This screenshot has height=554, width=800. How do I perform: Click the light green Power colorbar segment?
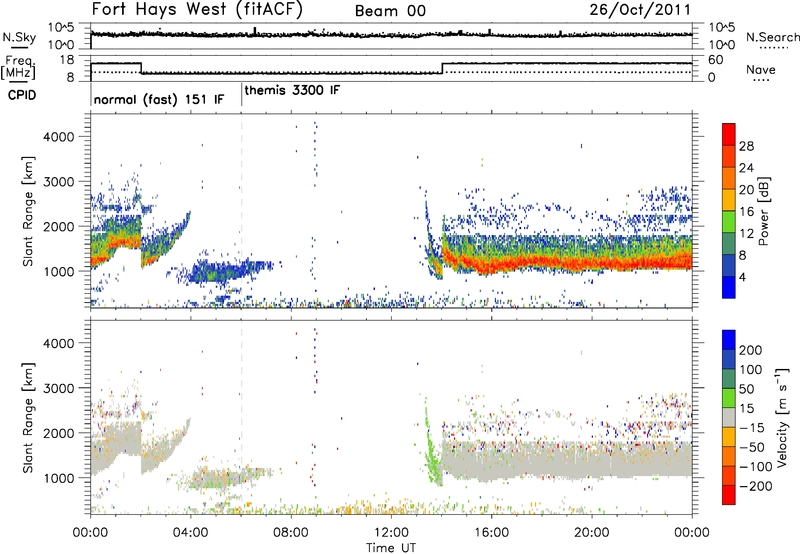[x=729, y=222]
